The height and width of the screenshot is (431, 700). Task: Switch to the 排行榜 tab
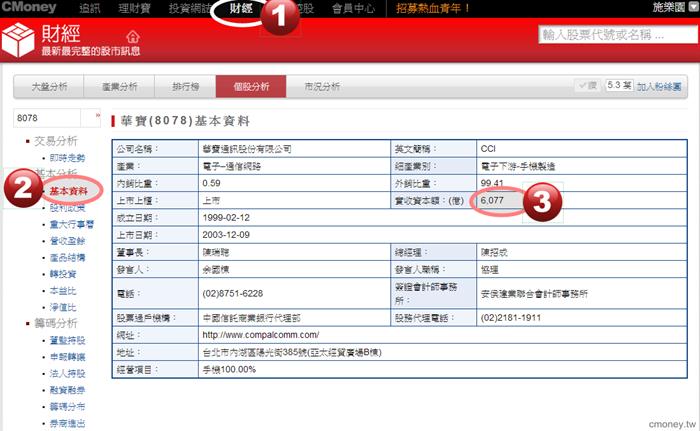(x=185, y=87)
